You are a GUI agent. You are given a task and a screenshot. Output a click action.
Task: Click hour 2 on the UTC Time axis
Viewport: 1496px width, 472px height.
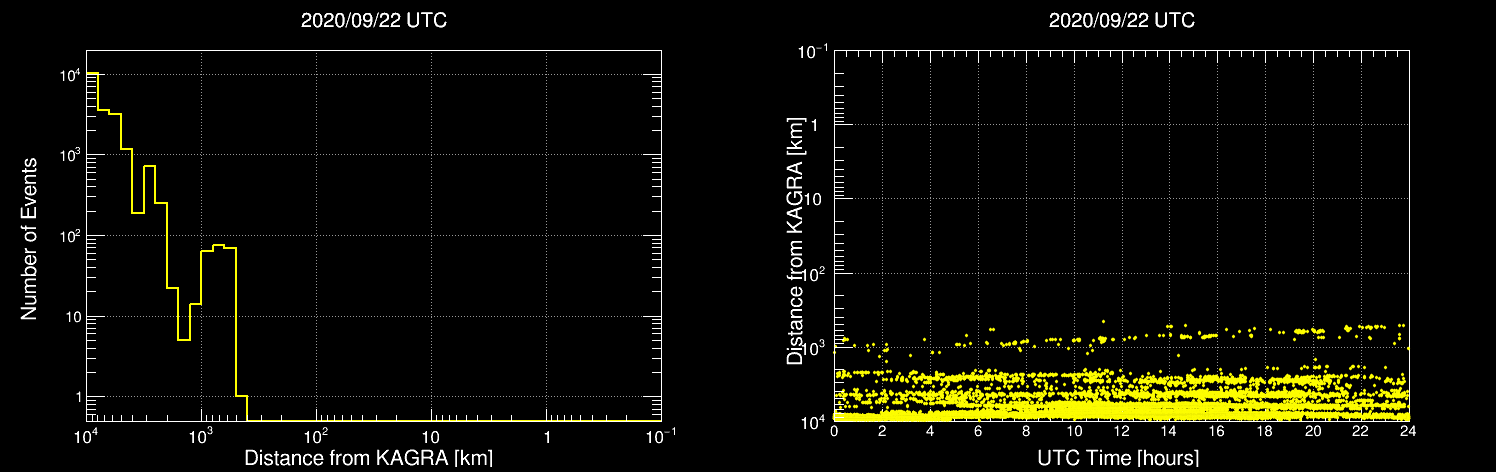pyautogui.click(x=882, y=431)
